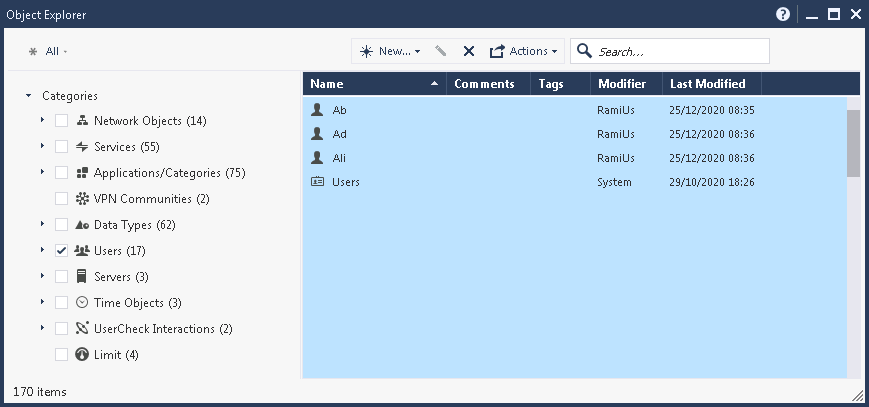The width and height of the screenshot is (869, 407).
Task: Open the Actions menu button
Action: tap(523, 51)
